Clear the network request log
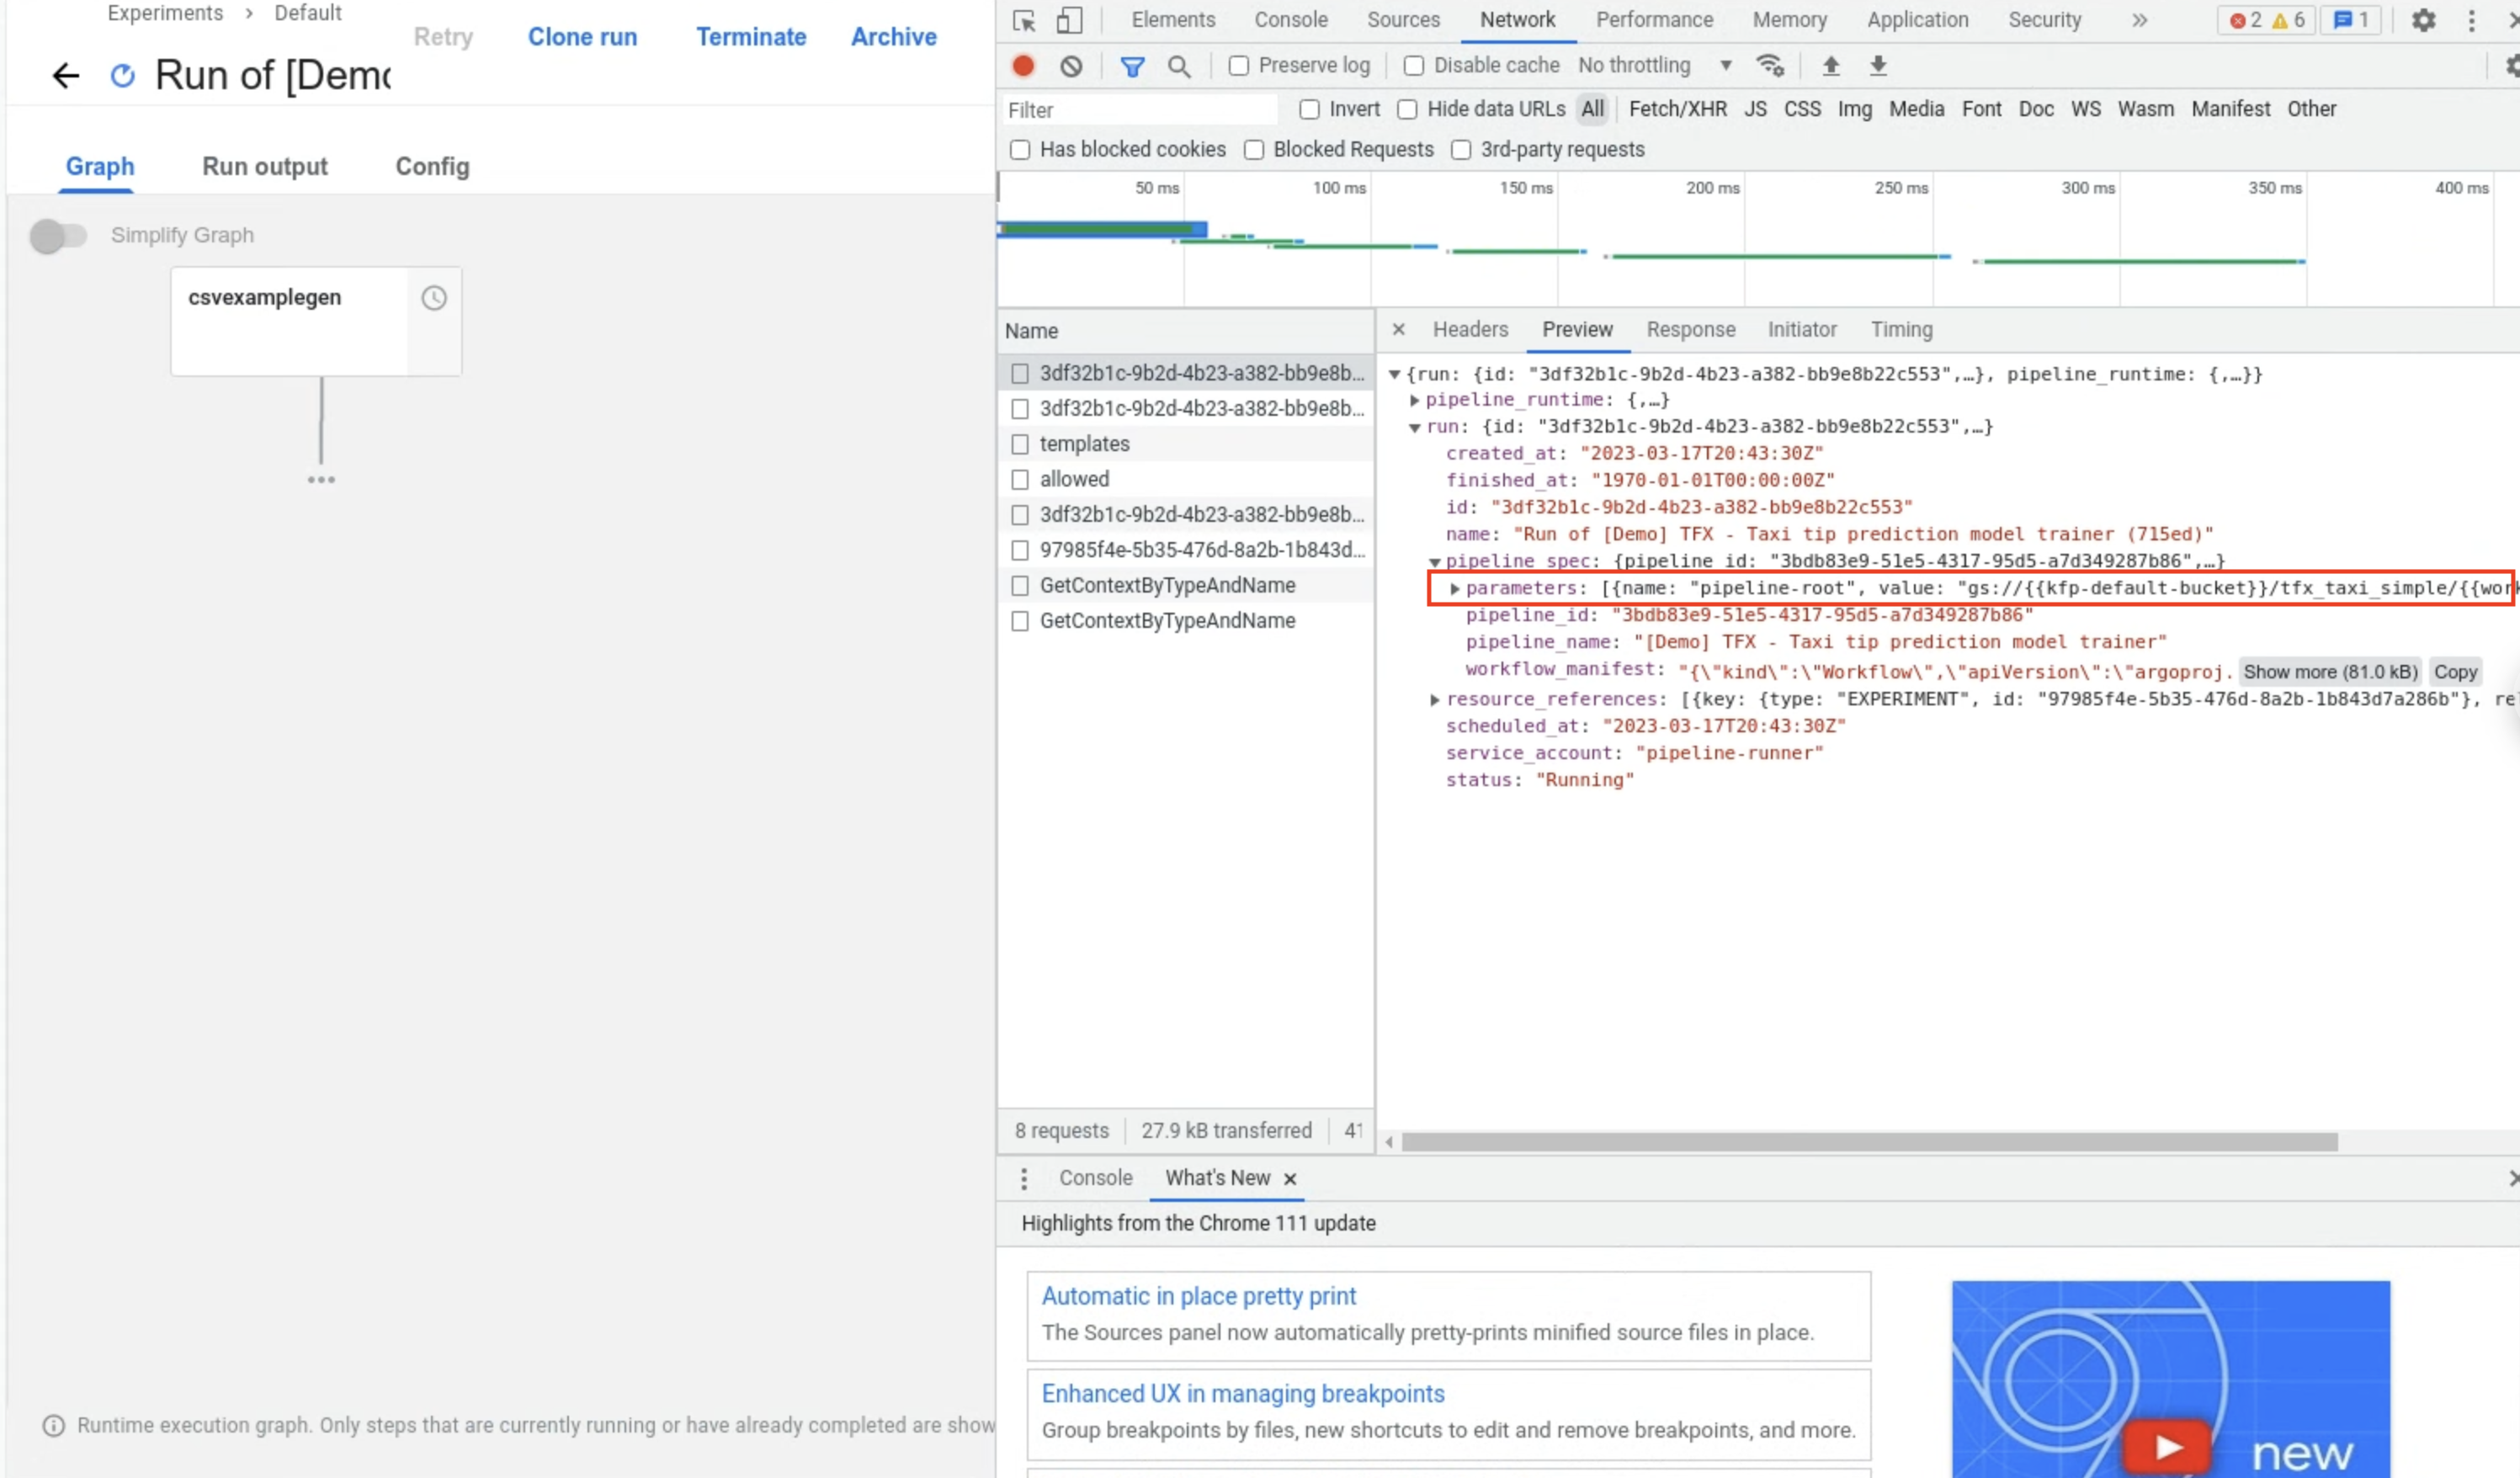Viewport: 2520px width, 1478px height. [1071, 65]
